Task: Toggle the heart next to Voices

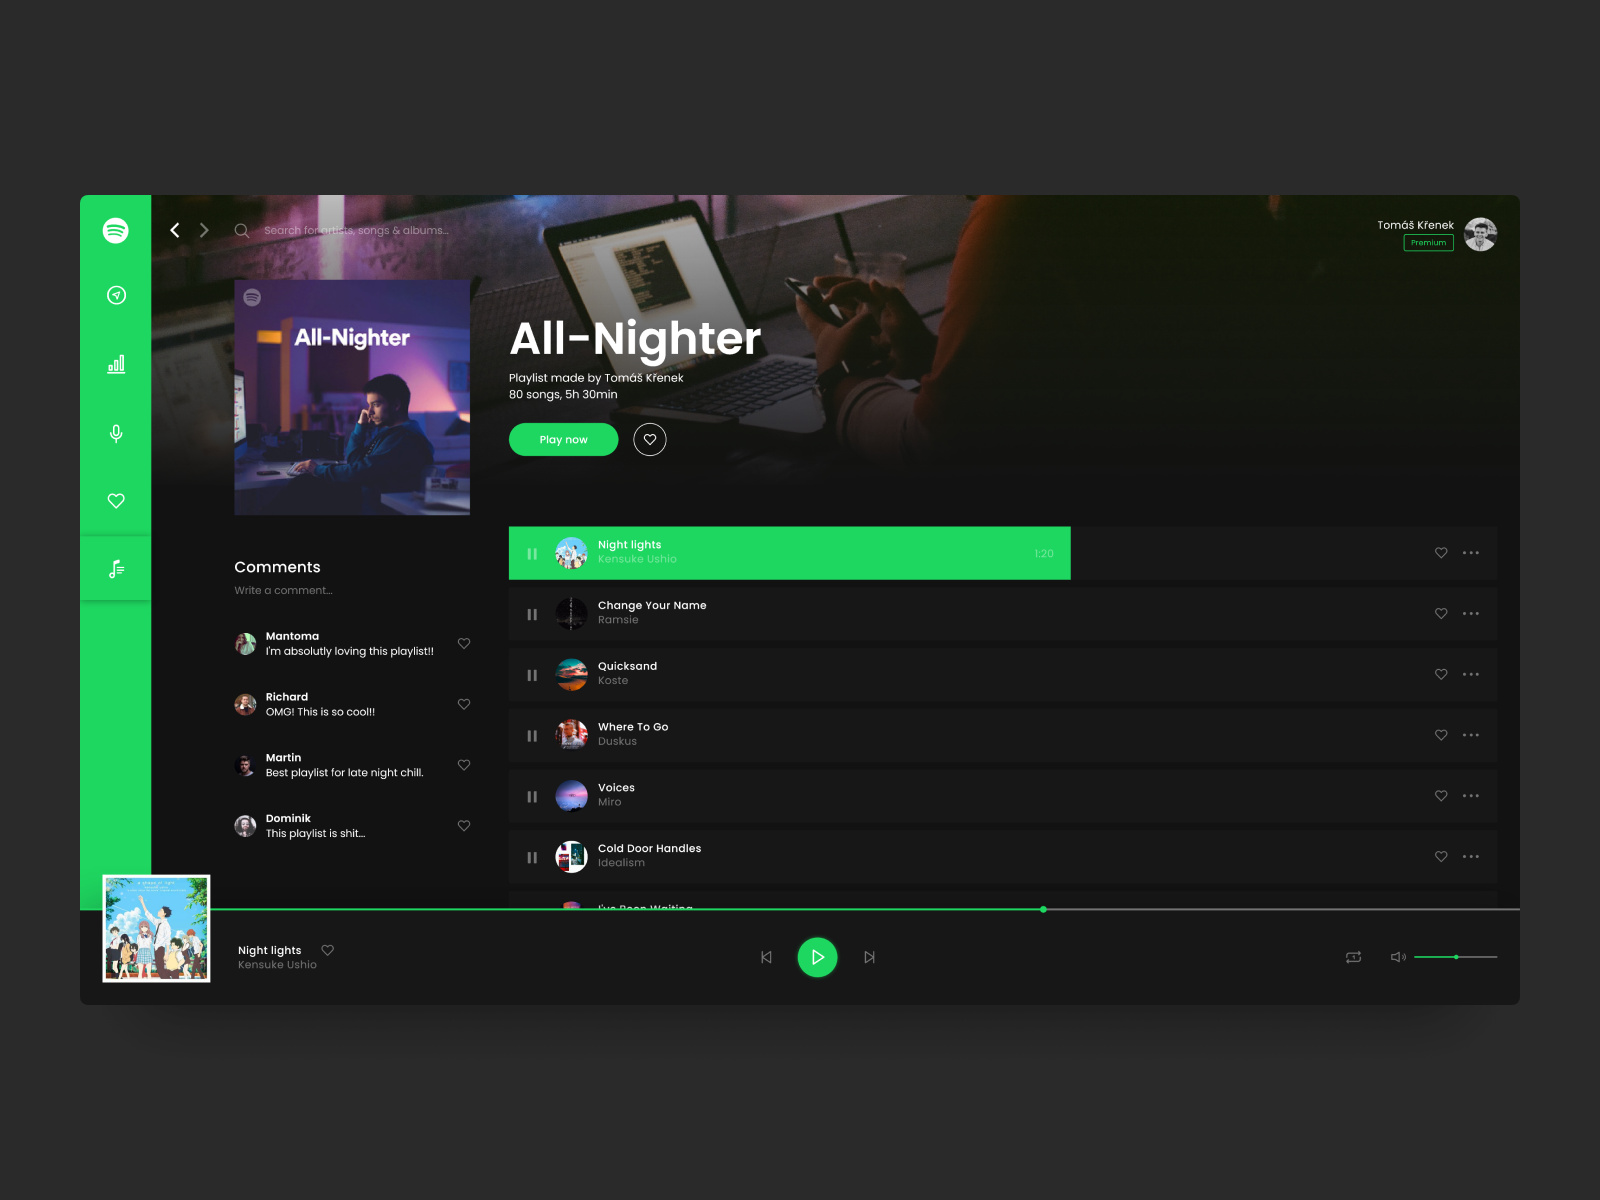Action: pyautogui.click(x=1441, y=796)
